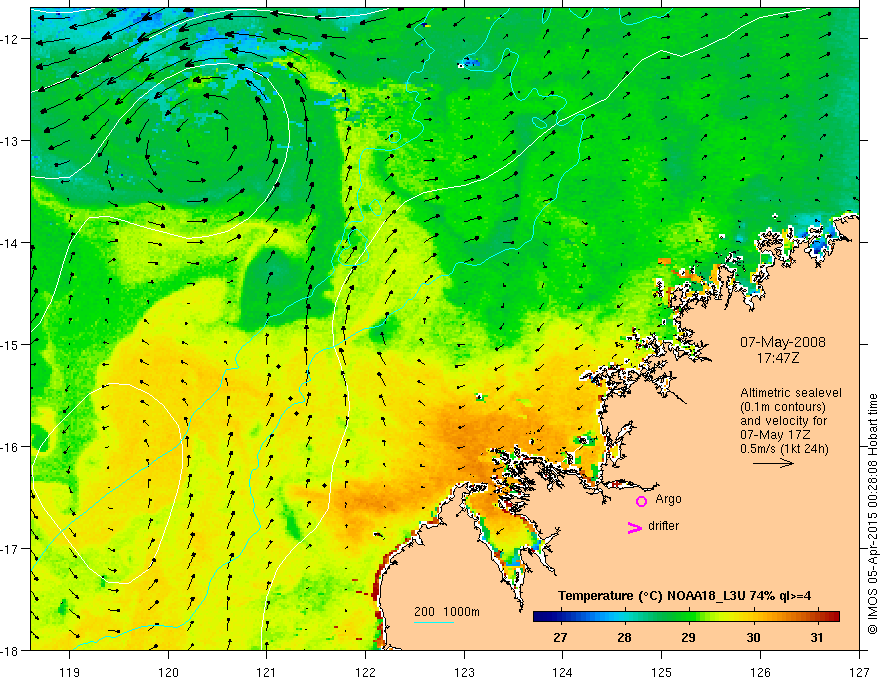Click the 119 longitude axis label
The image size is (880, 680).
[x=69, y=672]
